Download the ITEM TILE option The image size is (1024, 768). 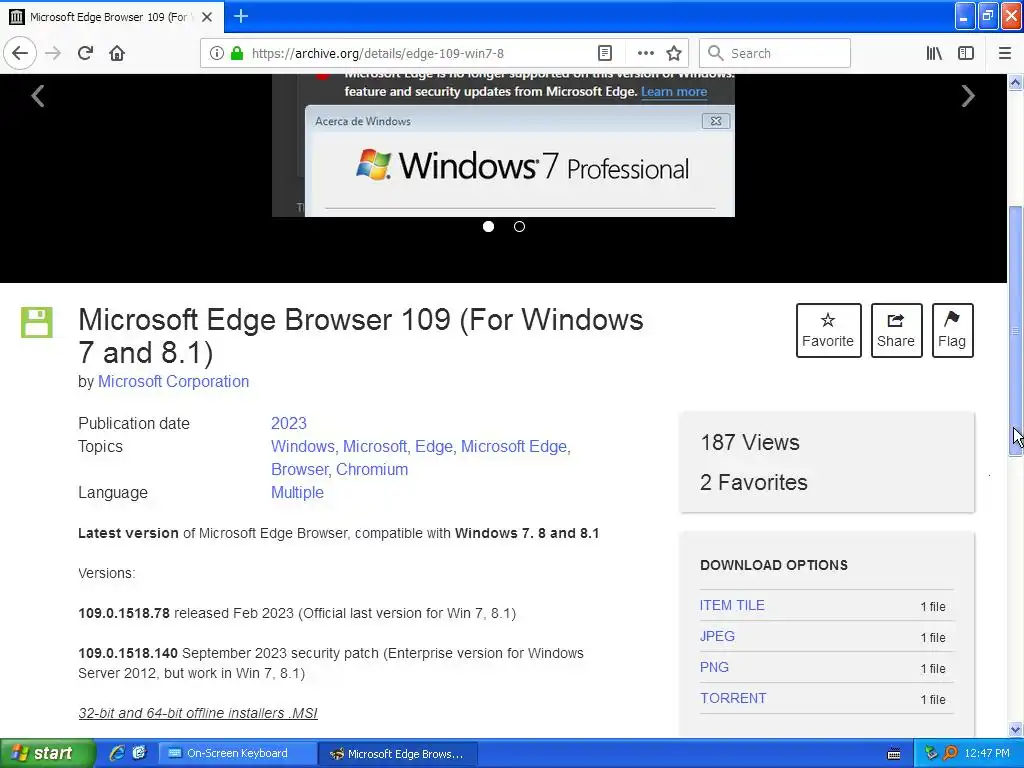[x=732, y=605]
